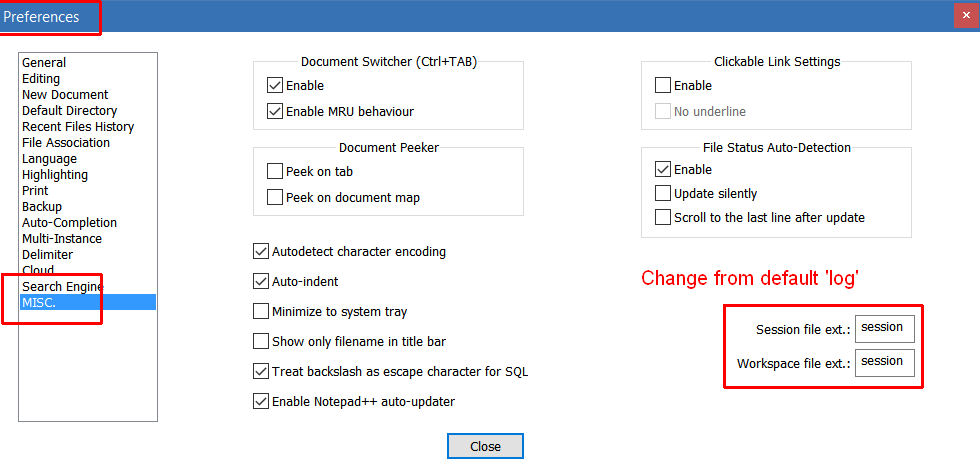The height and width of the screenshot is (472, 980).
Task: Toggle File Status Auto-Detection Enable checkbox
Action: pos(663,169)
